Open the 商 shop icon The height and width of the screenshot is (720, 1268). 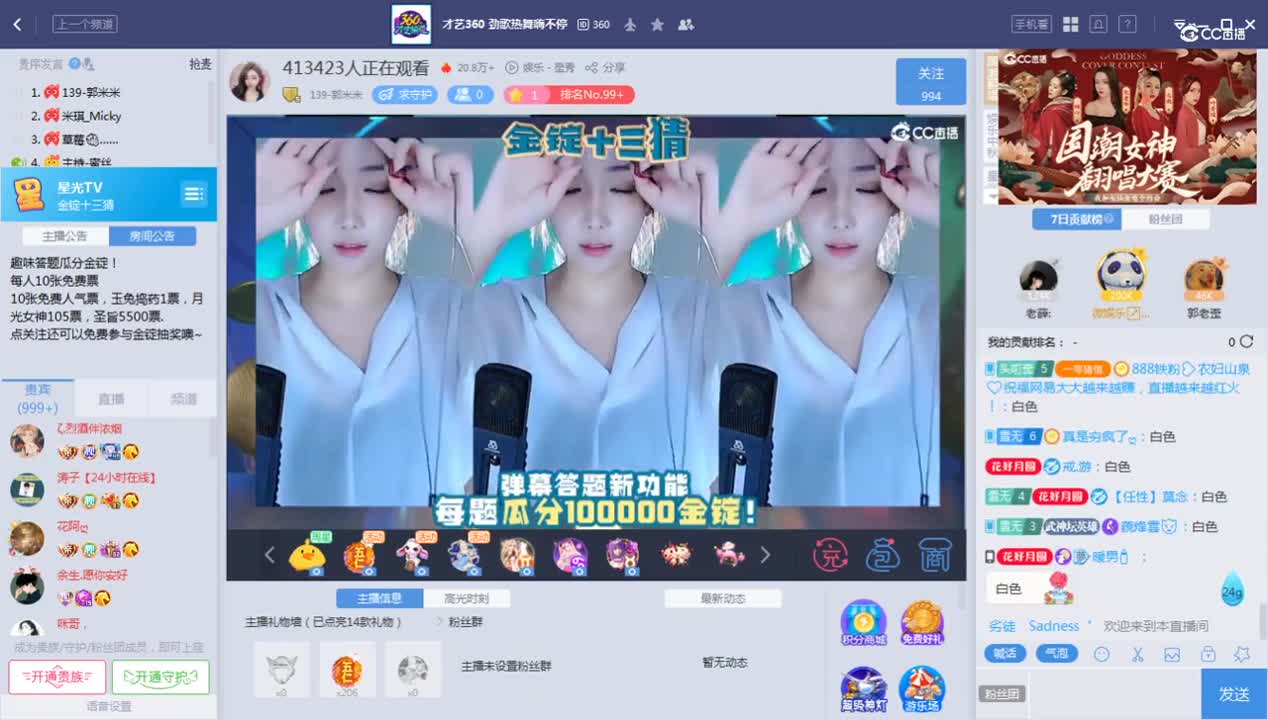tap(934, 555)
